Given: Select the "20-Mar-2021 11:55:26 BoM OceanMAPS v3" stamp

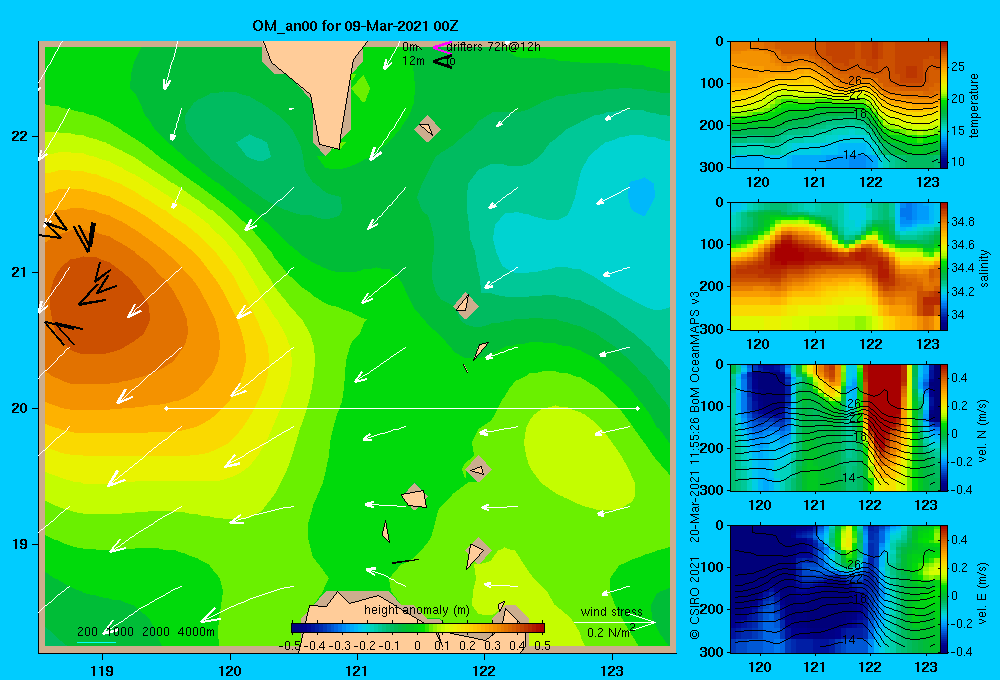Looking at the screenshot, I should coord(695,417).
